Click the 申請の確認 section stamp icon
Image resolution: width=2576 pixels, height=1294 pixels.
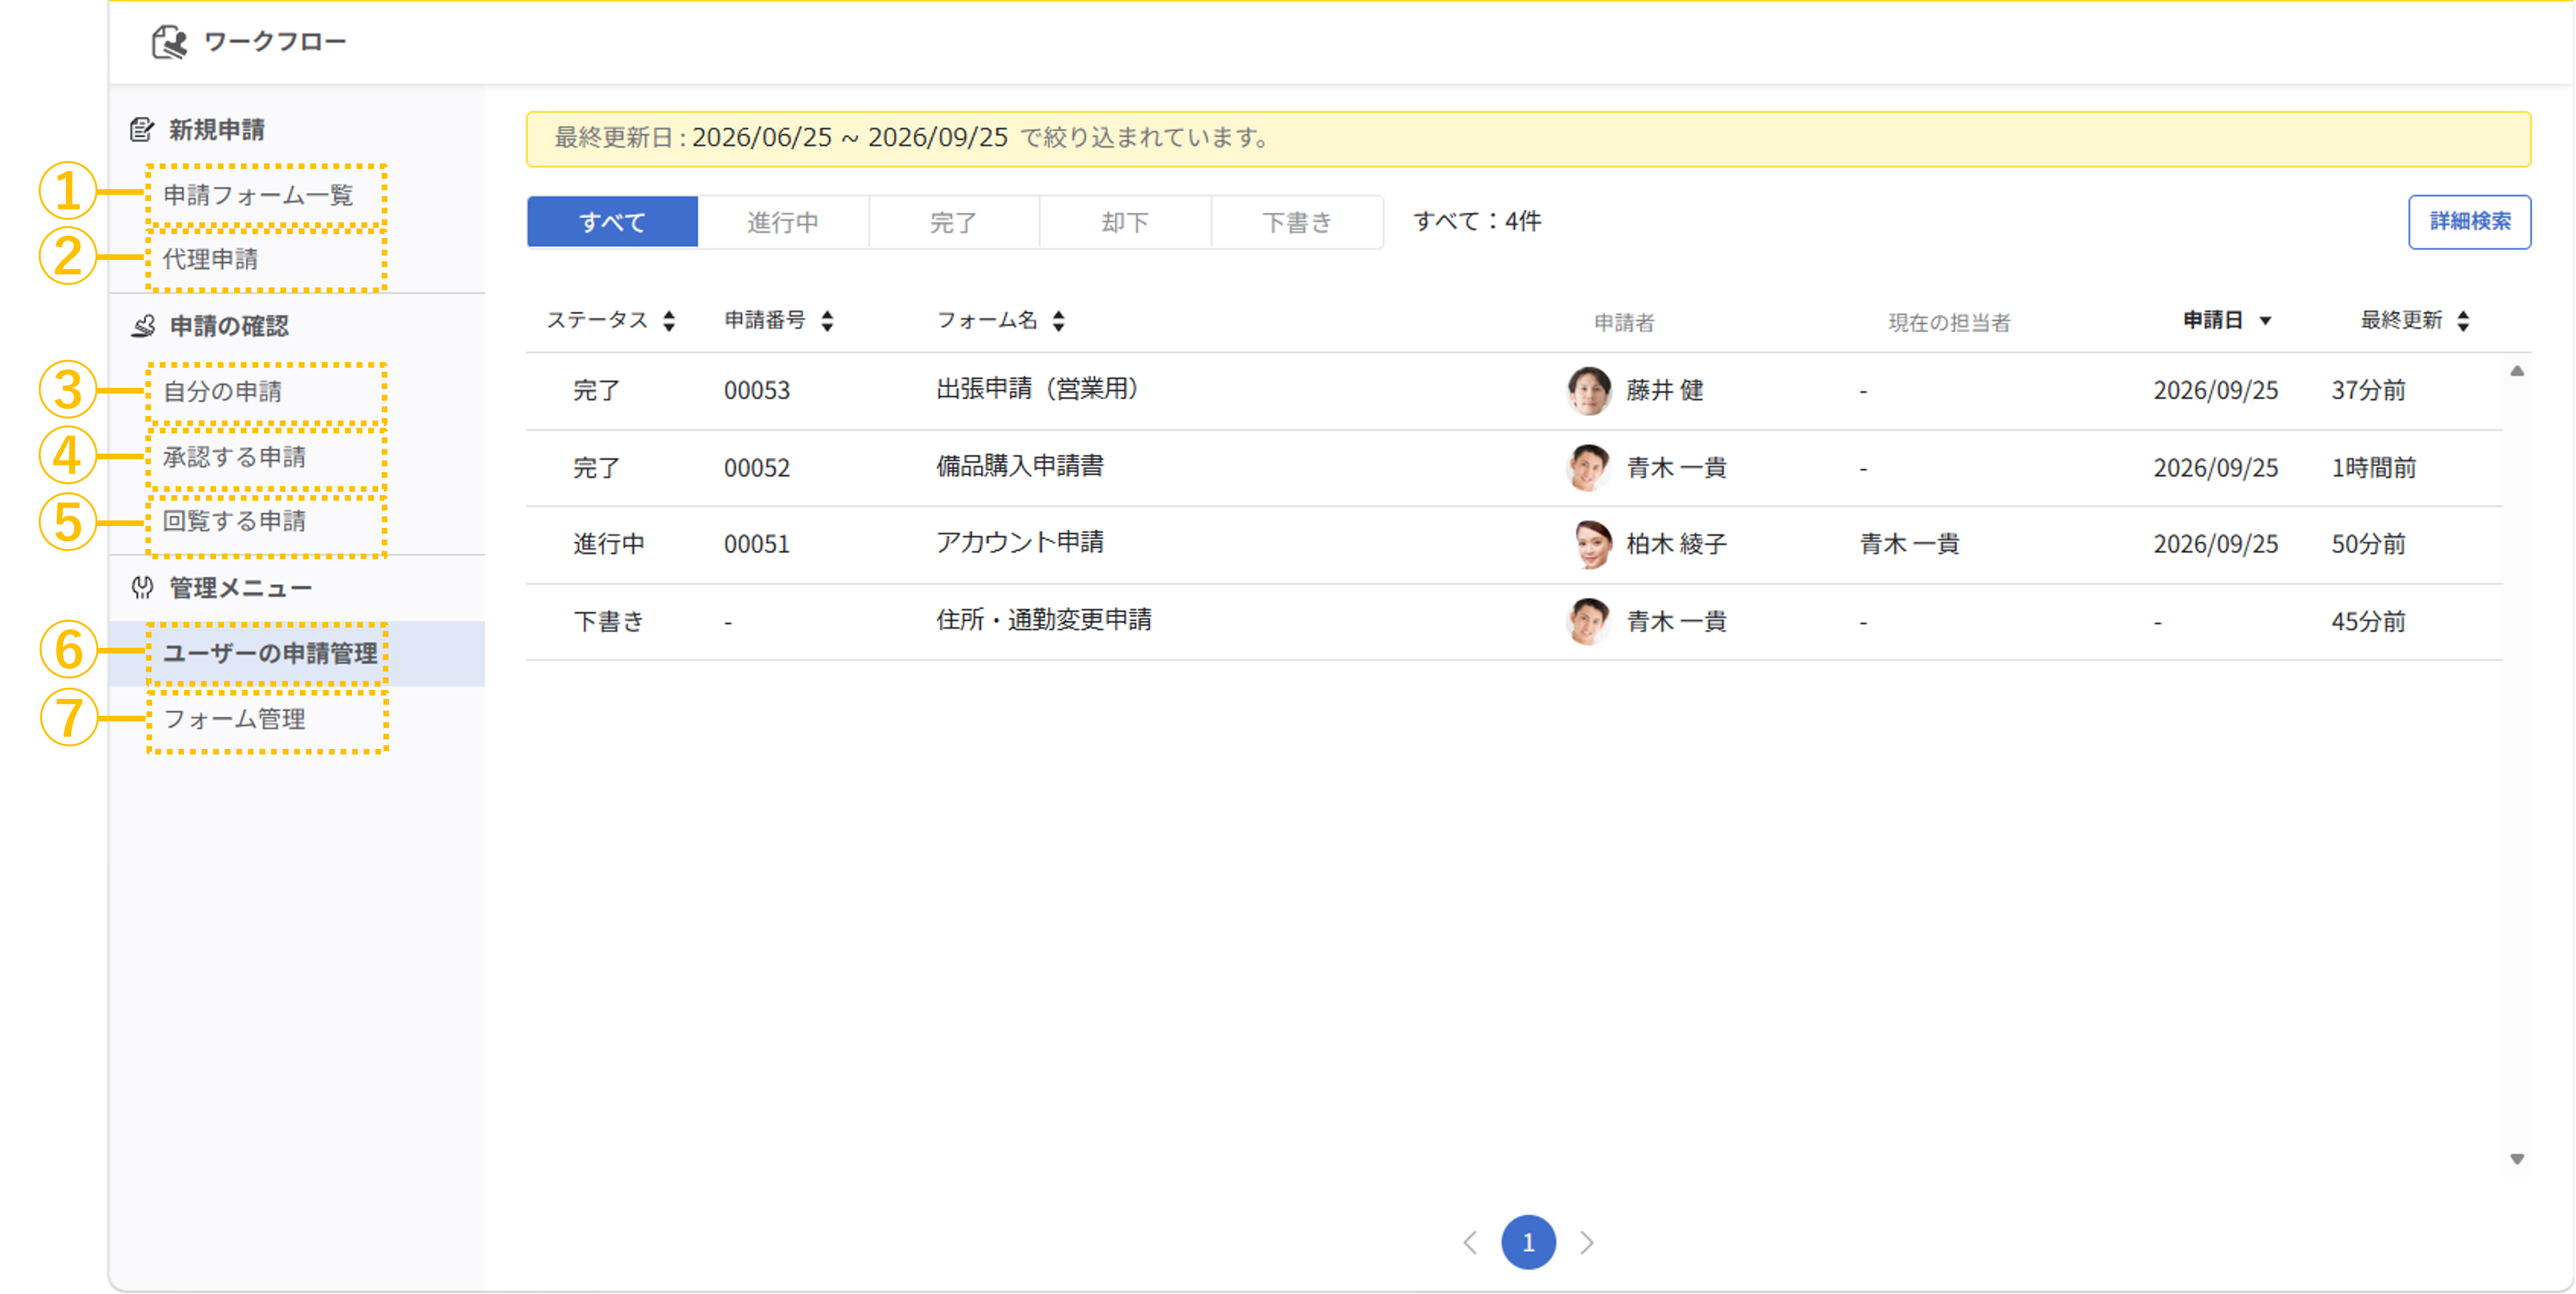pos(143,326)
